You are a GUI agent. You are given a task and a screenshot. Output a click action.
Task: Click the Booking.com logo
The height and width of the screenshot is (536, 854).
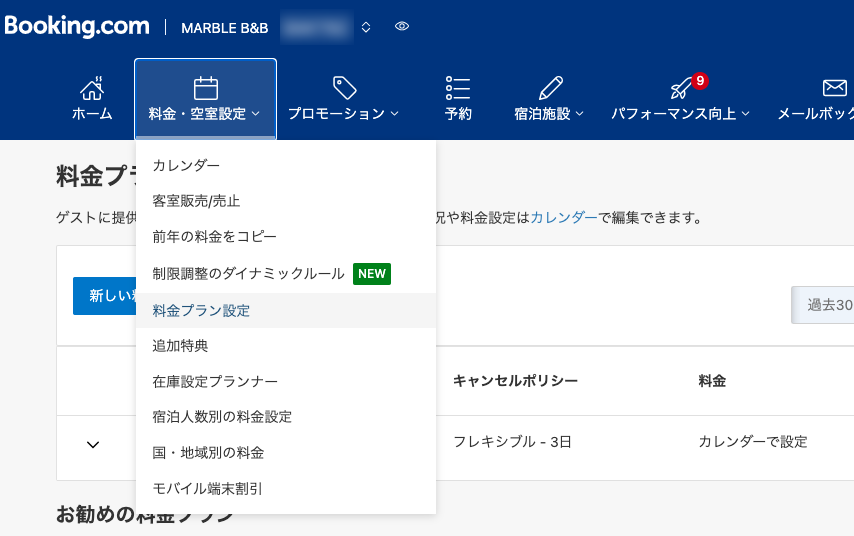pyautogui.click(x=77, y=27)
